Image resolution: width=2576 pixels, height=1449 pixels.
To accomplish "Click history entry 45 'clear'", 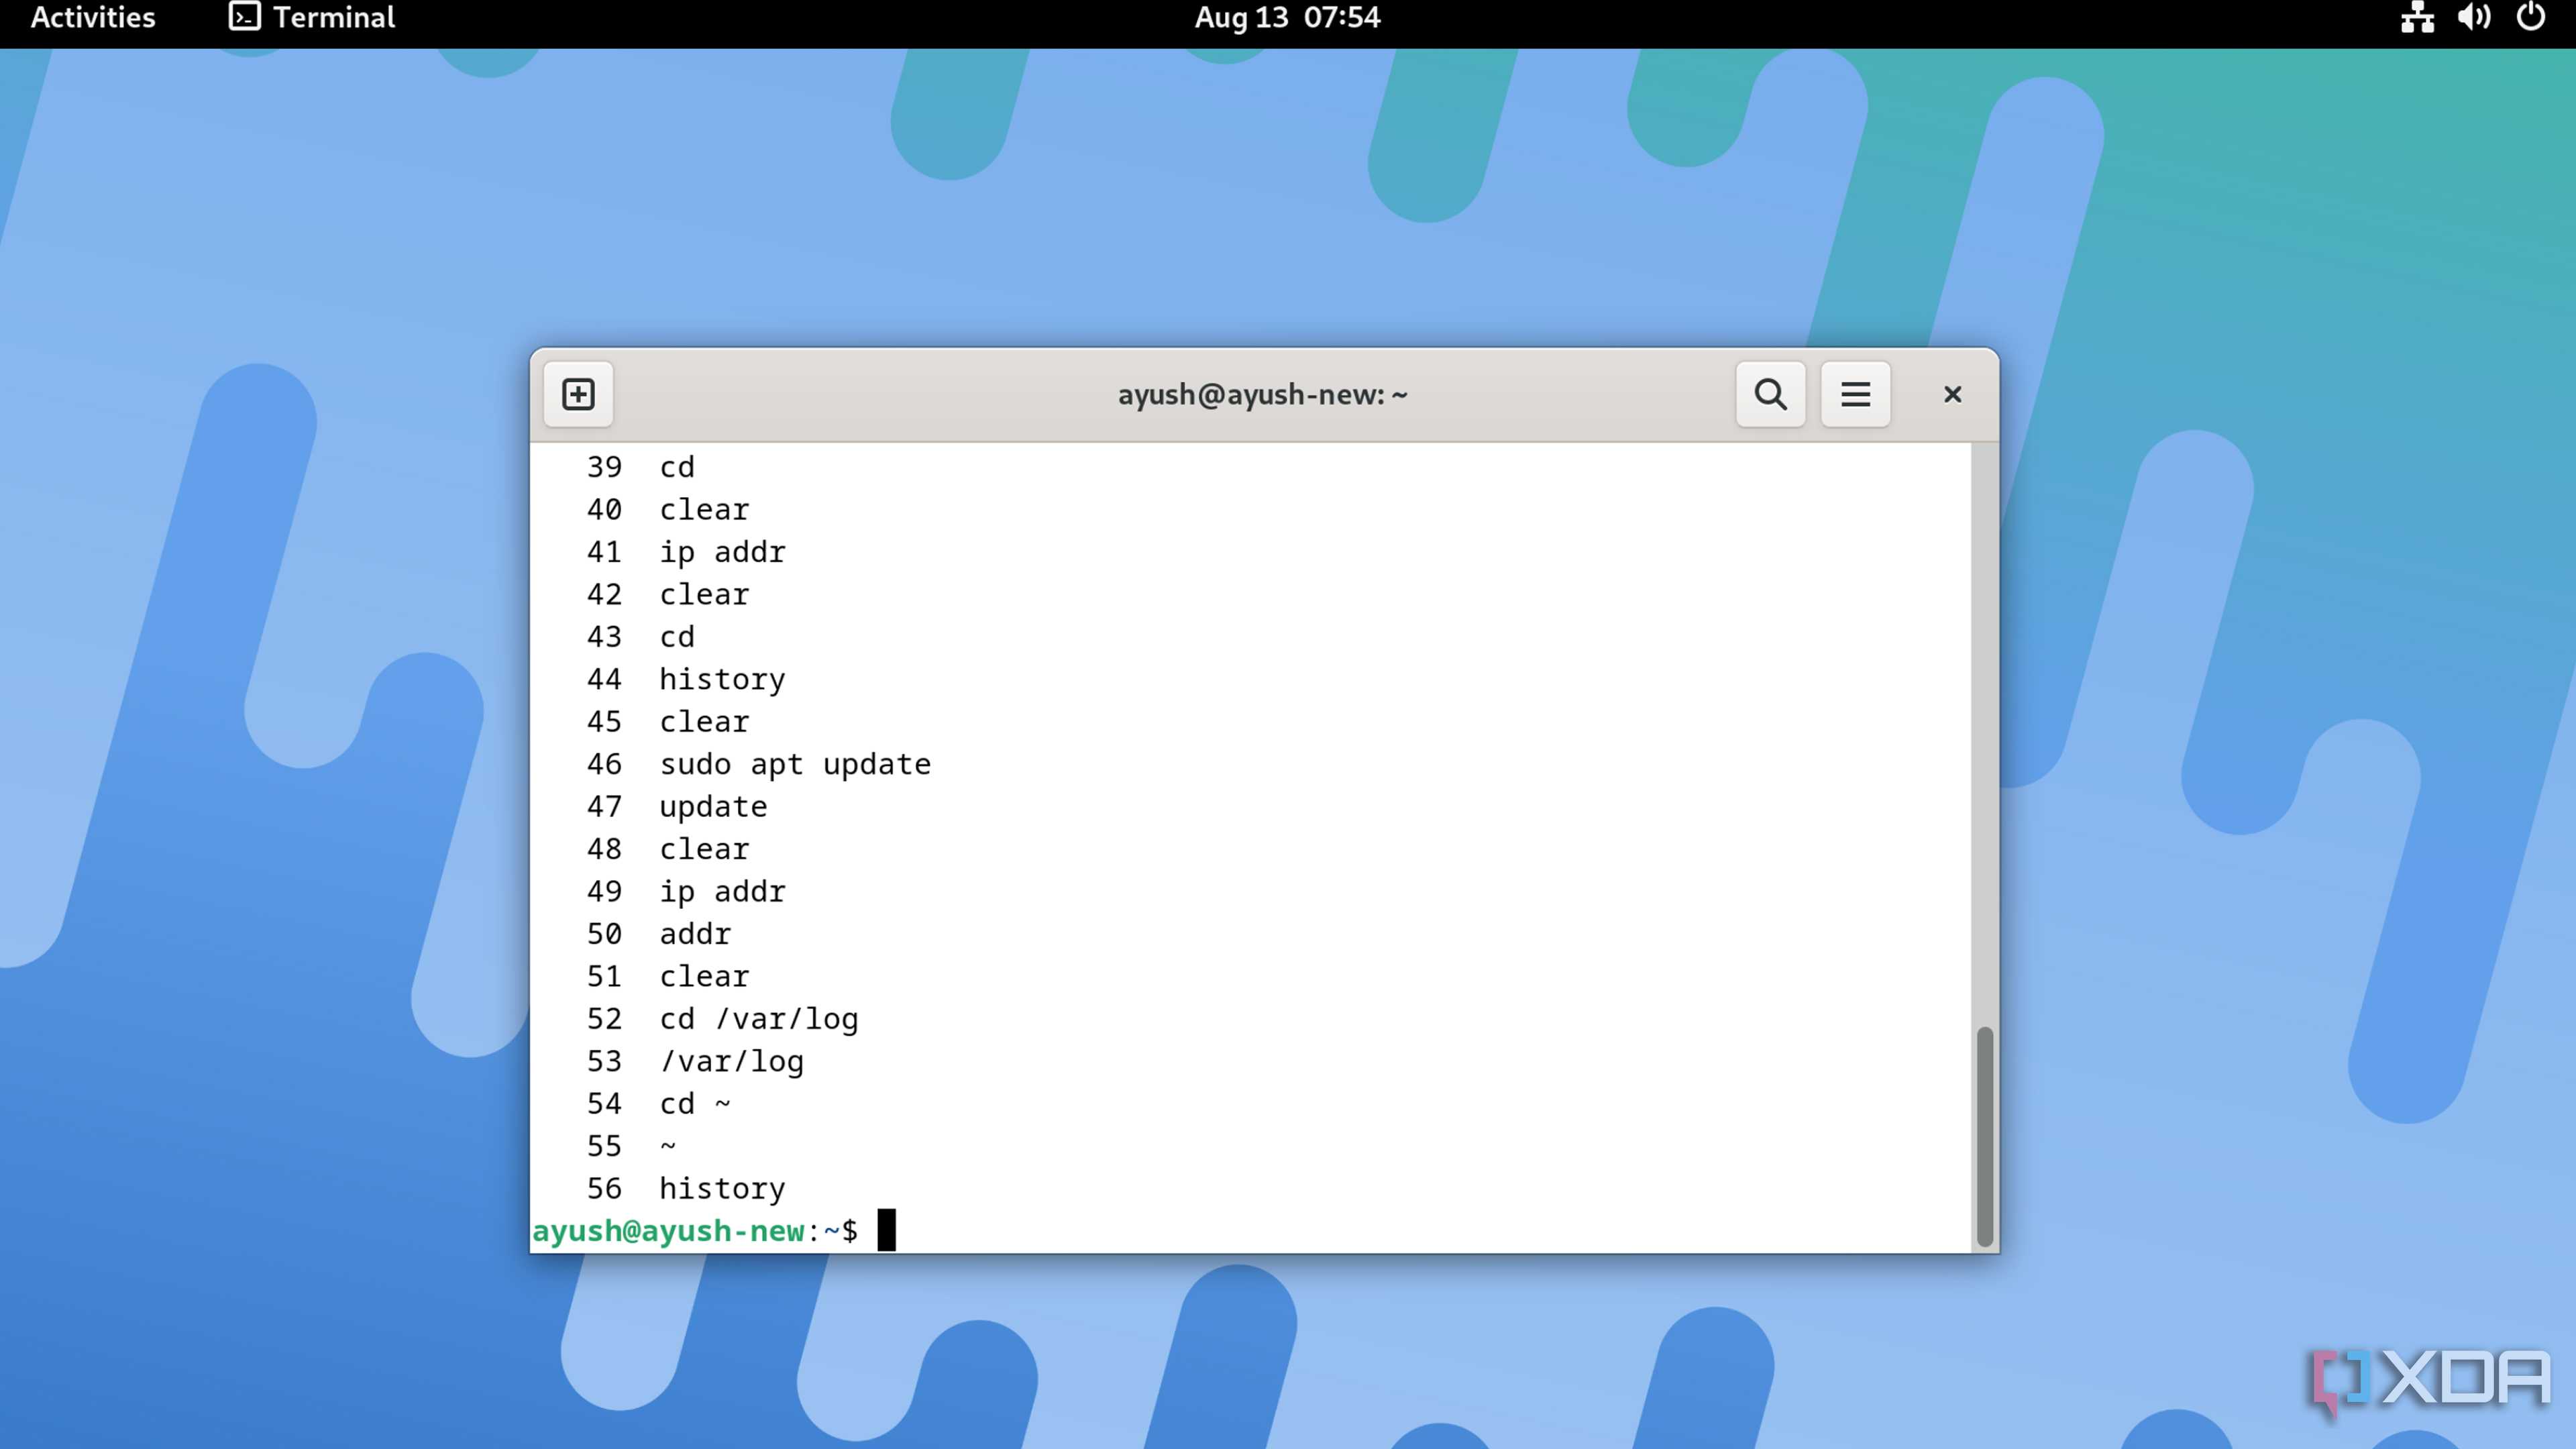I will click(x=704, y=721).
